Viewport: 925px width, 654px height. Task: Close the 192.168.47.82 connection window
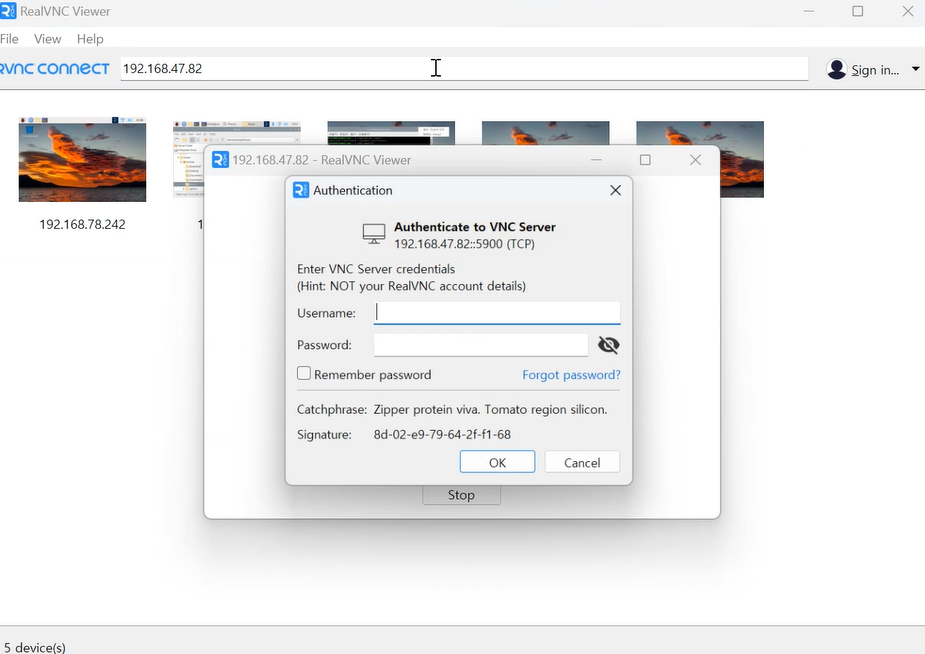tap(696, 160)
